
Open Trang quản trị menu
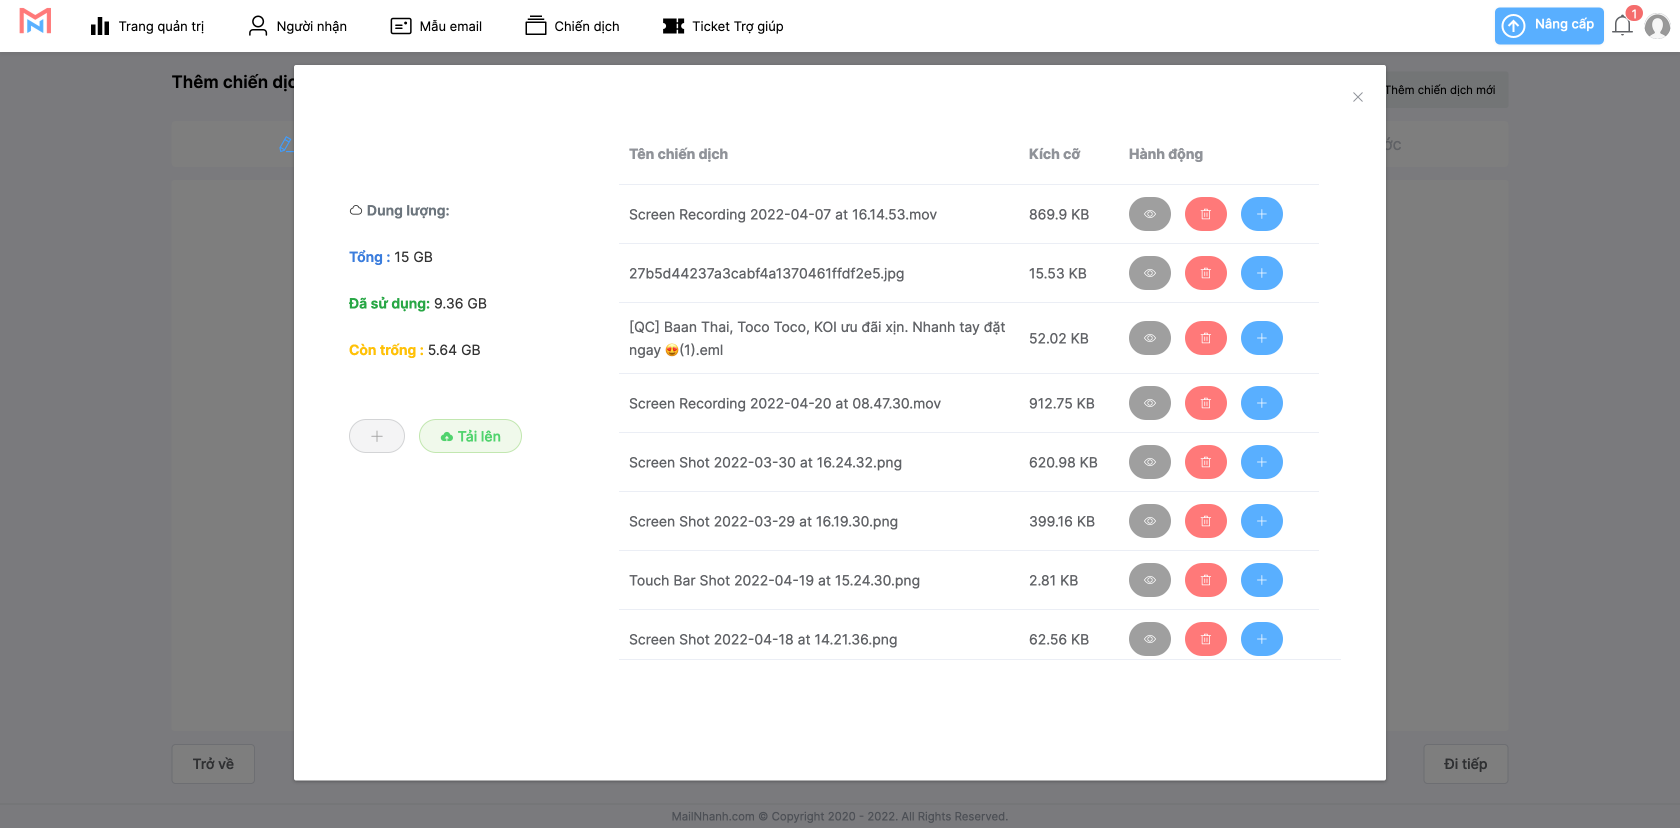pyautogui.click(x=147, y=26)
